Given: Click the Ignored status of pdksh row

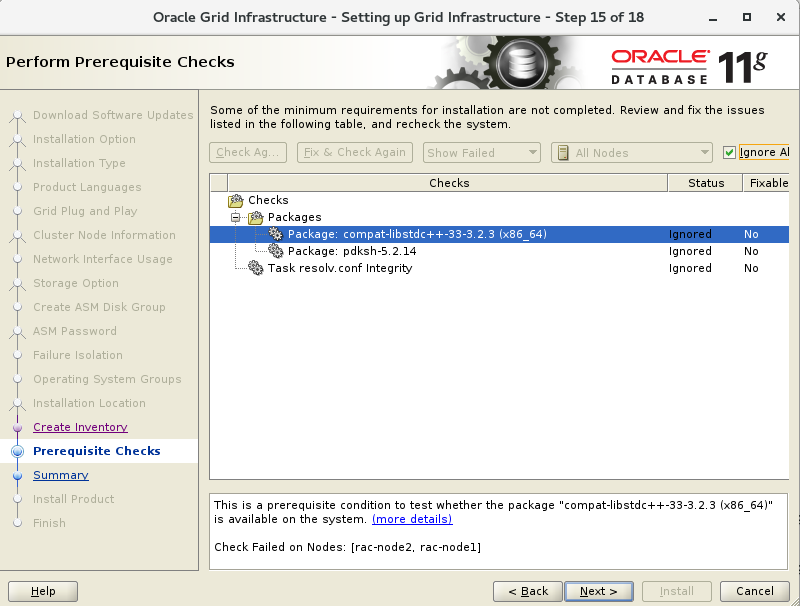Looking at the screenshot, I should (x=690, y=251).
